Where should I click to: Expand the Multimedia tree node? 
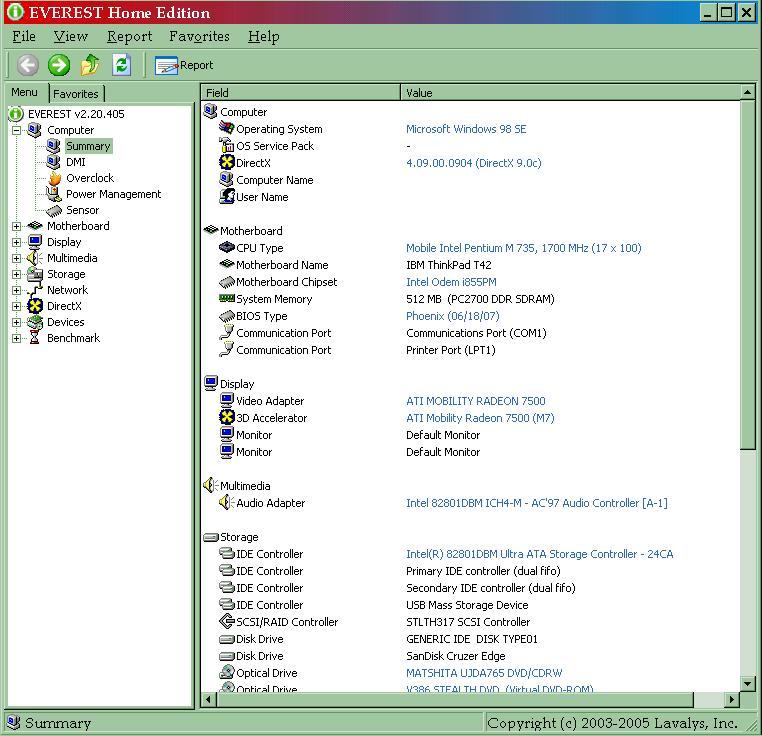coord(17,258)
